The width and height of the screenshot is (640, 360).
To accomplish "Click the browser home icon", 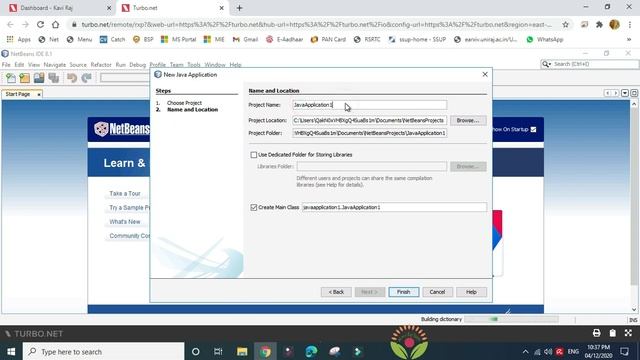I will pos(56,24).
